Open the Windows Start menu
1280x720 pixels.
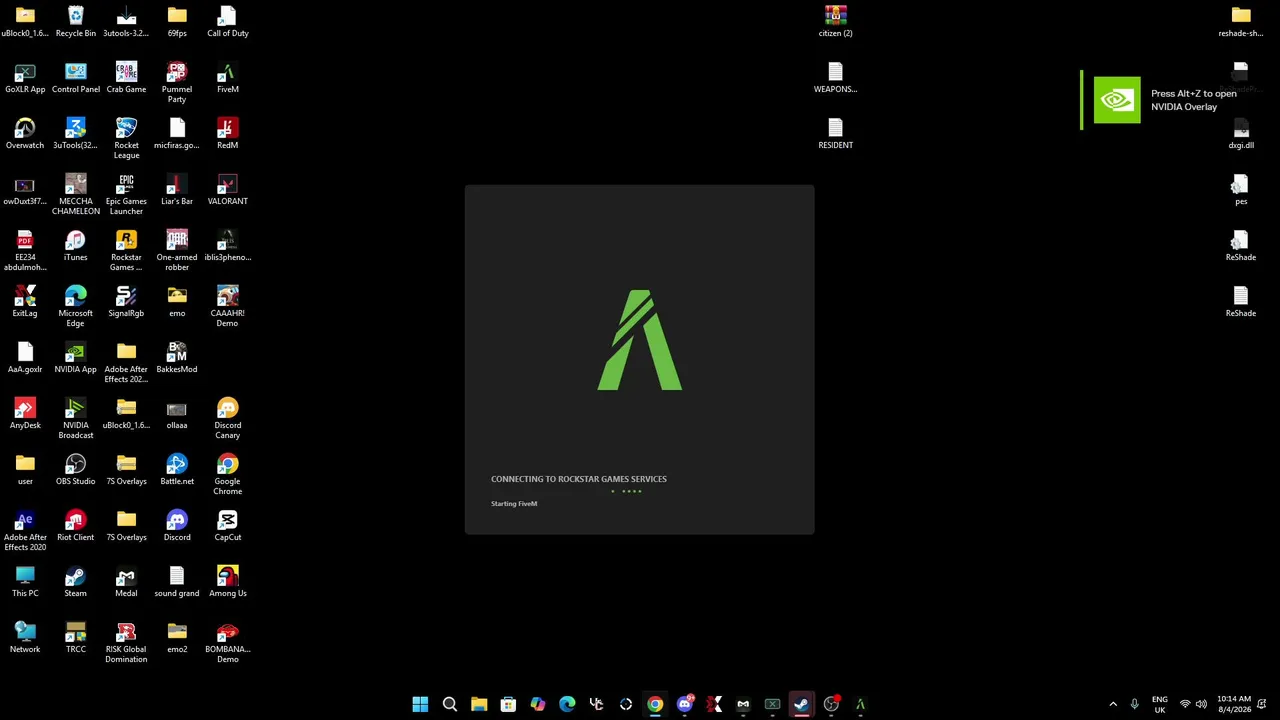pyautogui.click(x=420, y=704)
